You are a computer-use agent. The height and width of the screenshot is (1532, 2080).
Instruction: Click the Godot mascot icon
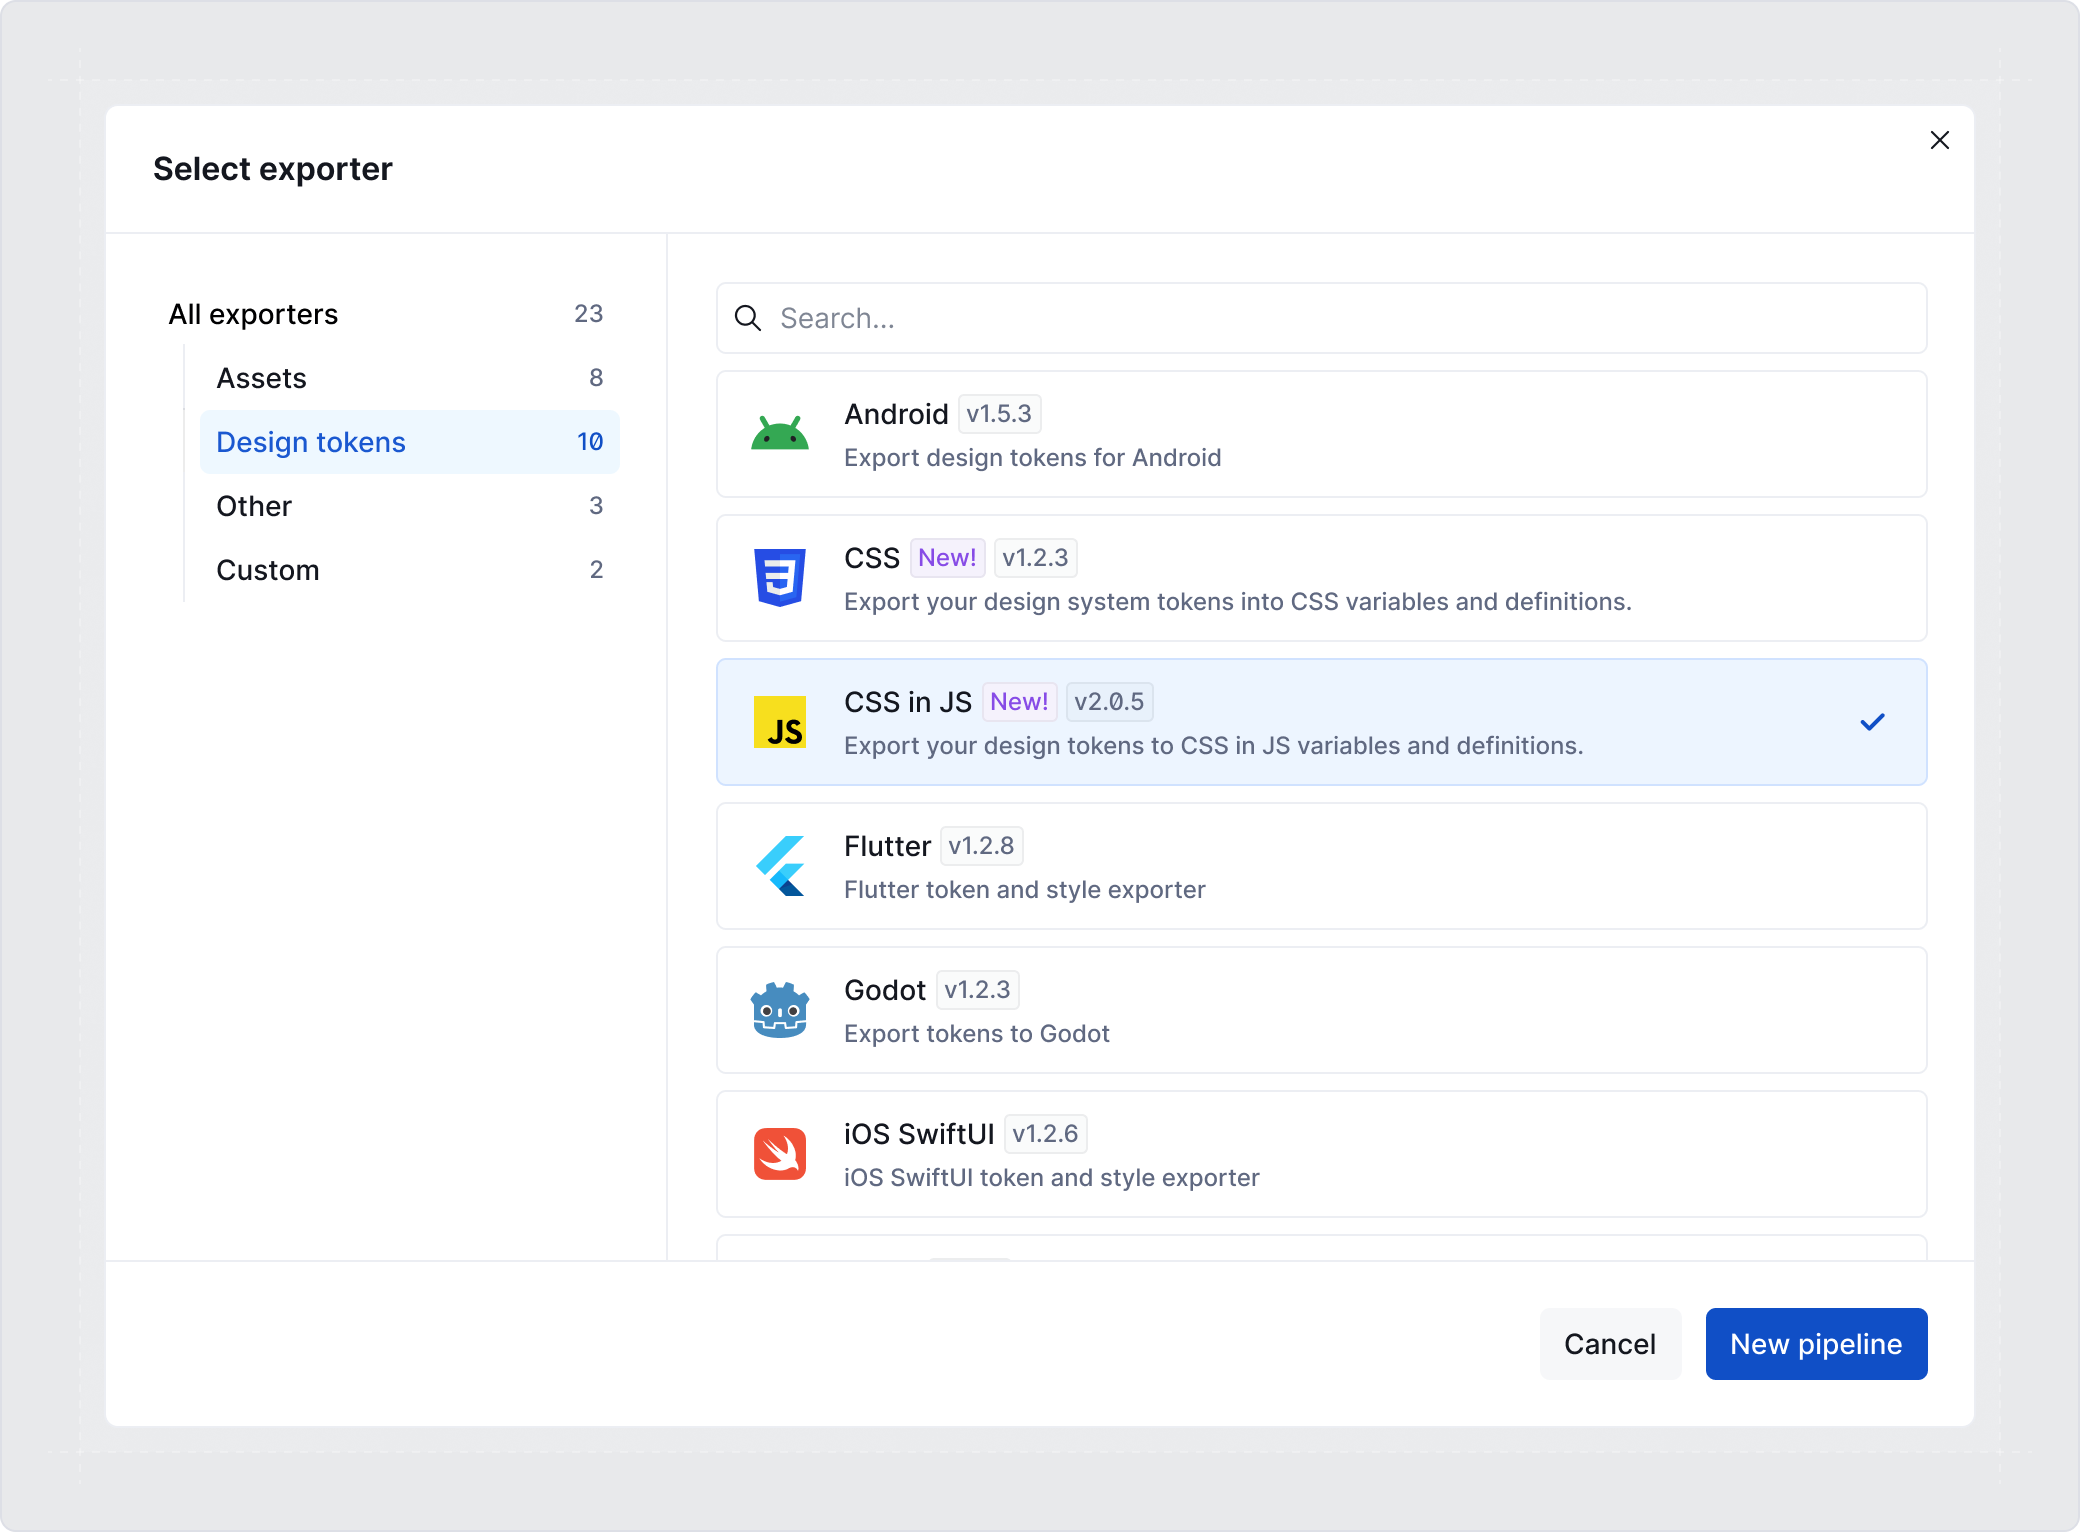click(780, 1010)
